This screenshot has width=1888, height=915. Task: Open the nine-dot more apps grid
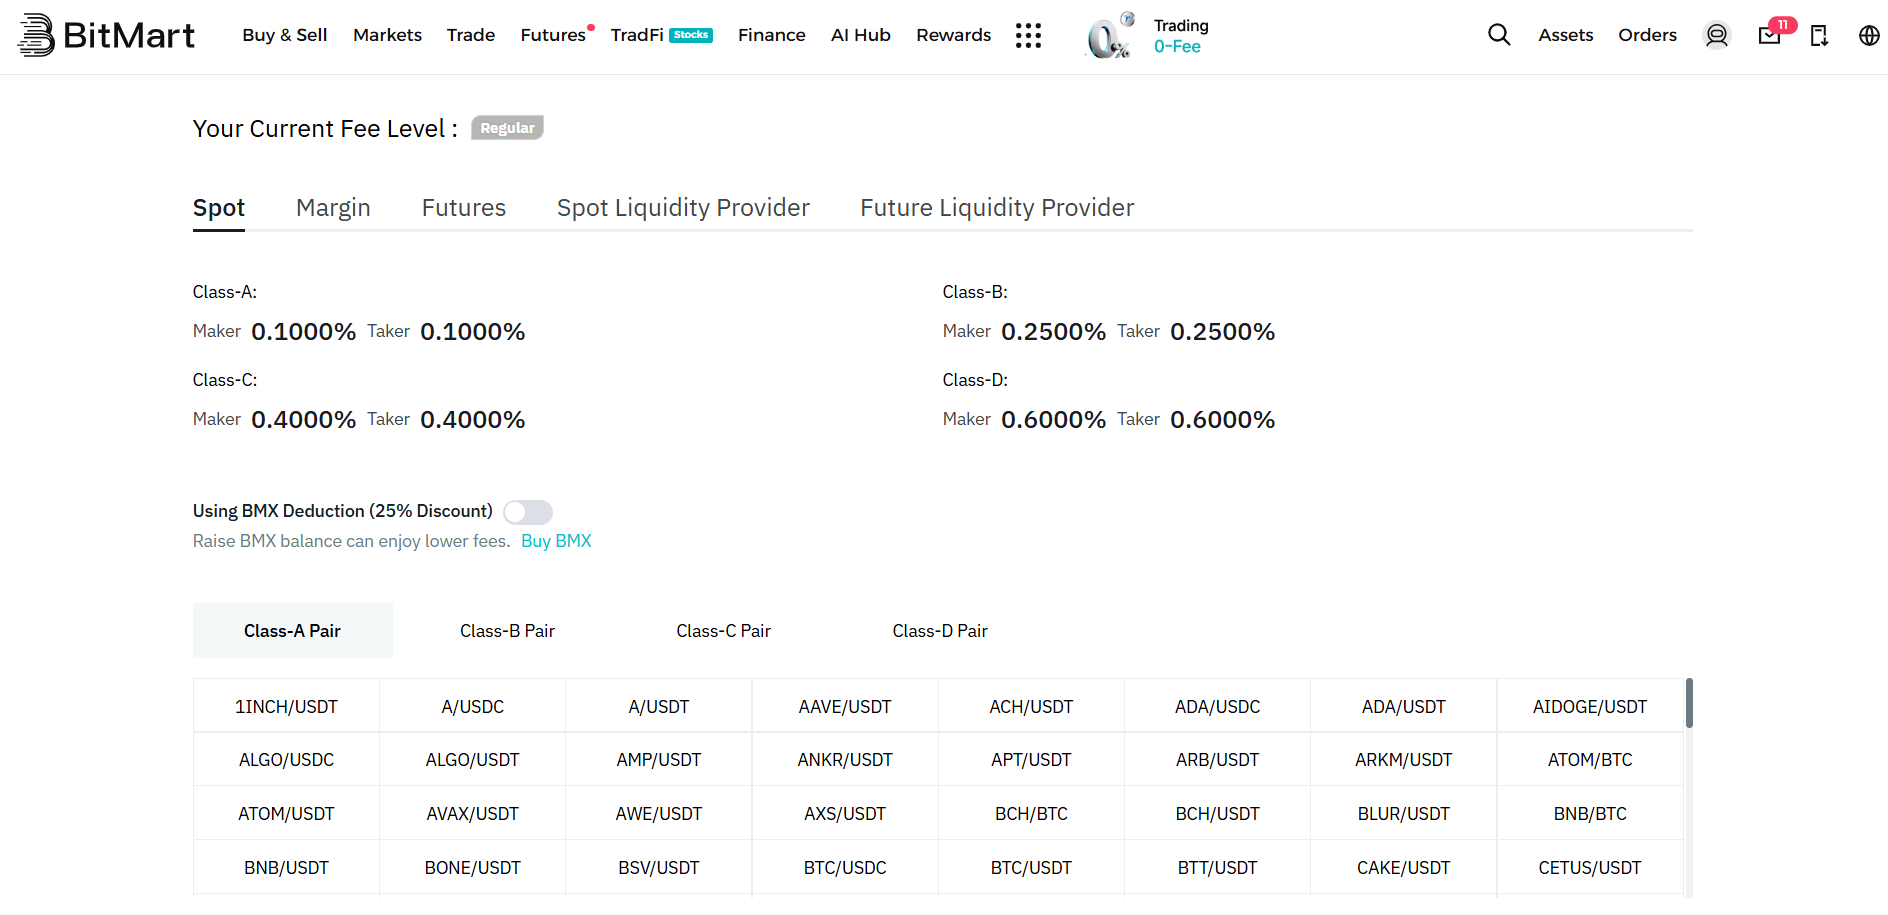coord(1028,35)
